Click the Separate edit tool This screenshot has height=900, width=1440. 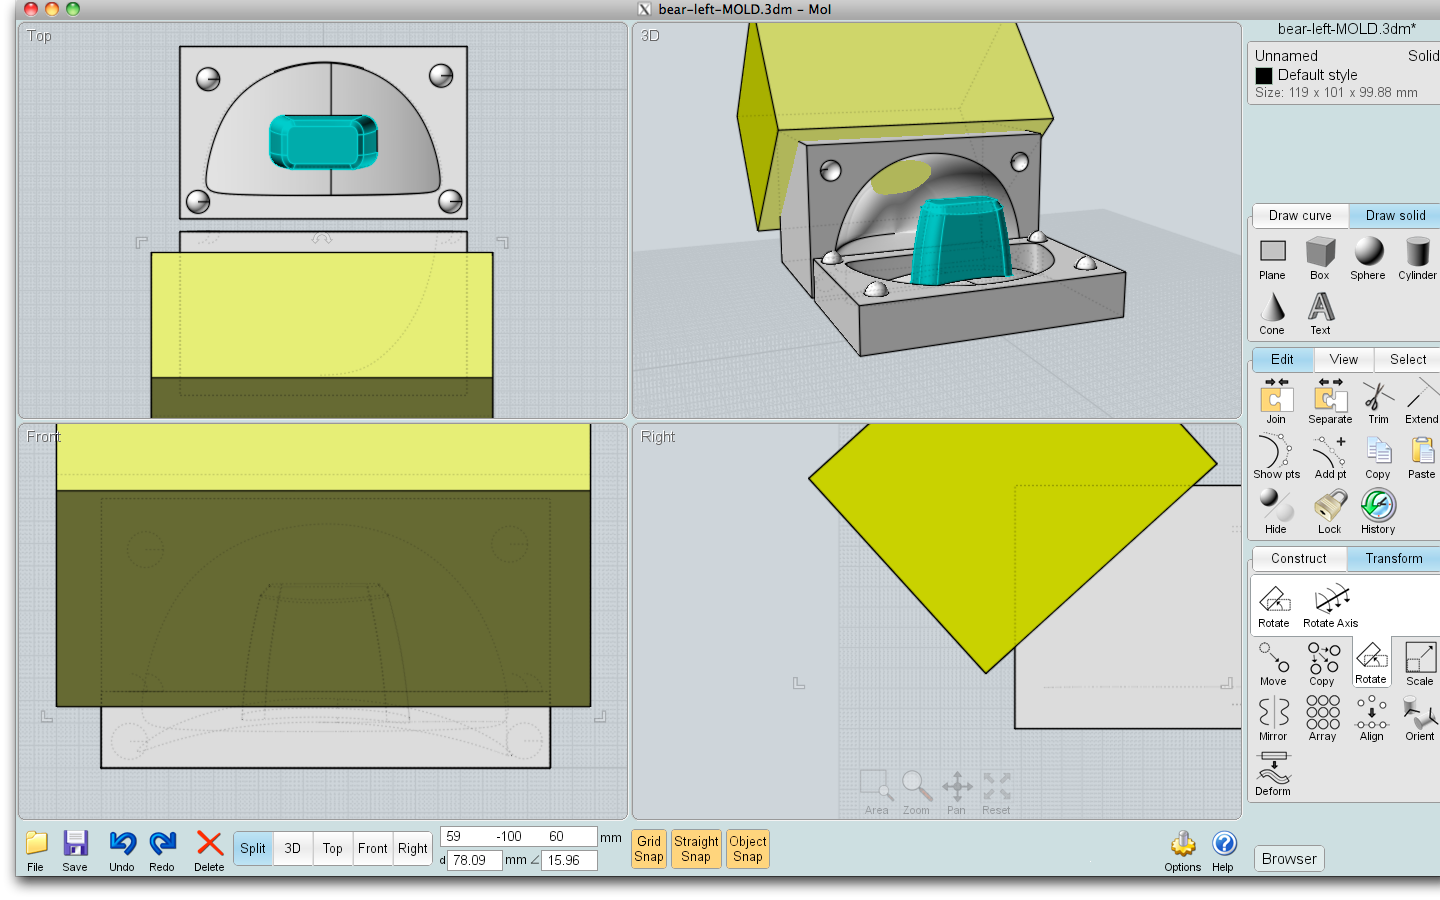[x=1330, y=401]
